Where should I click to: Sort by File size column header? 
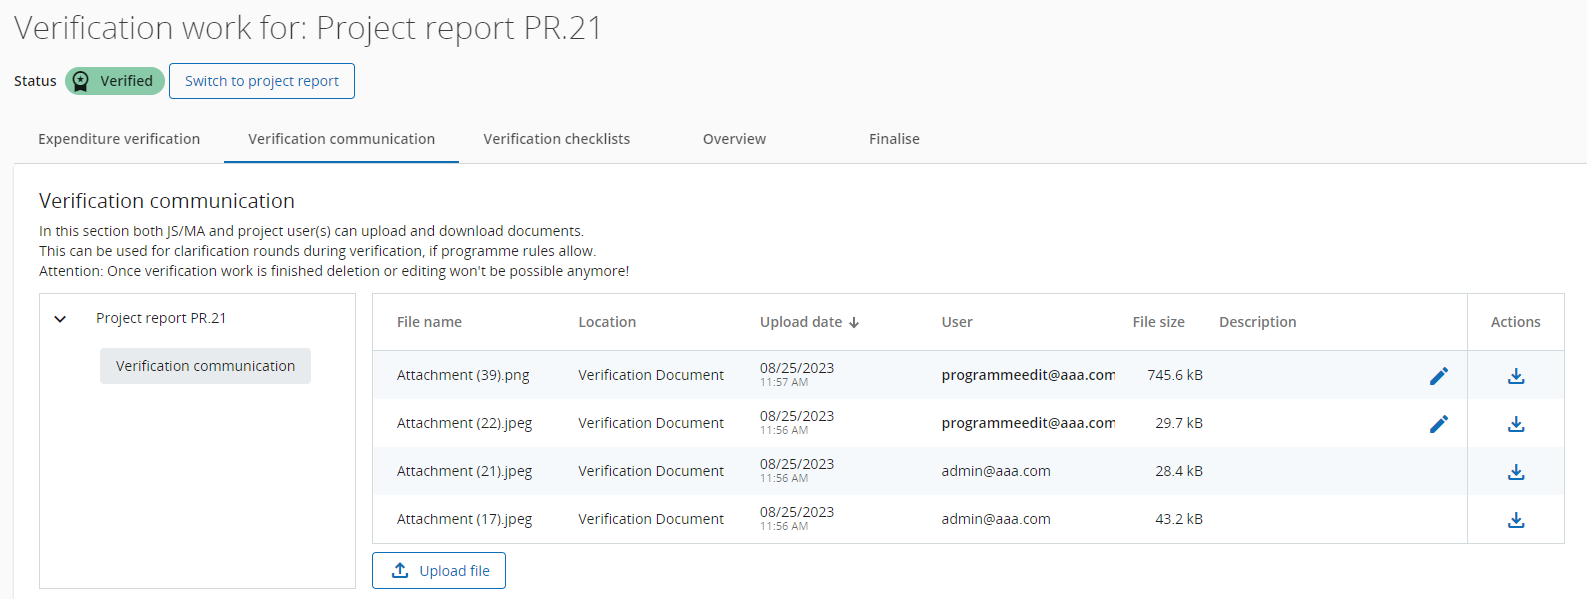tap(1158, 322)
